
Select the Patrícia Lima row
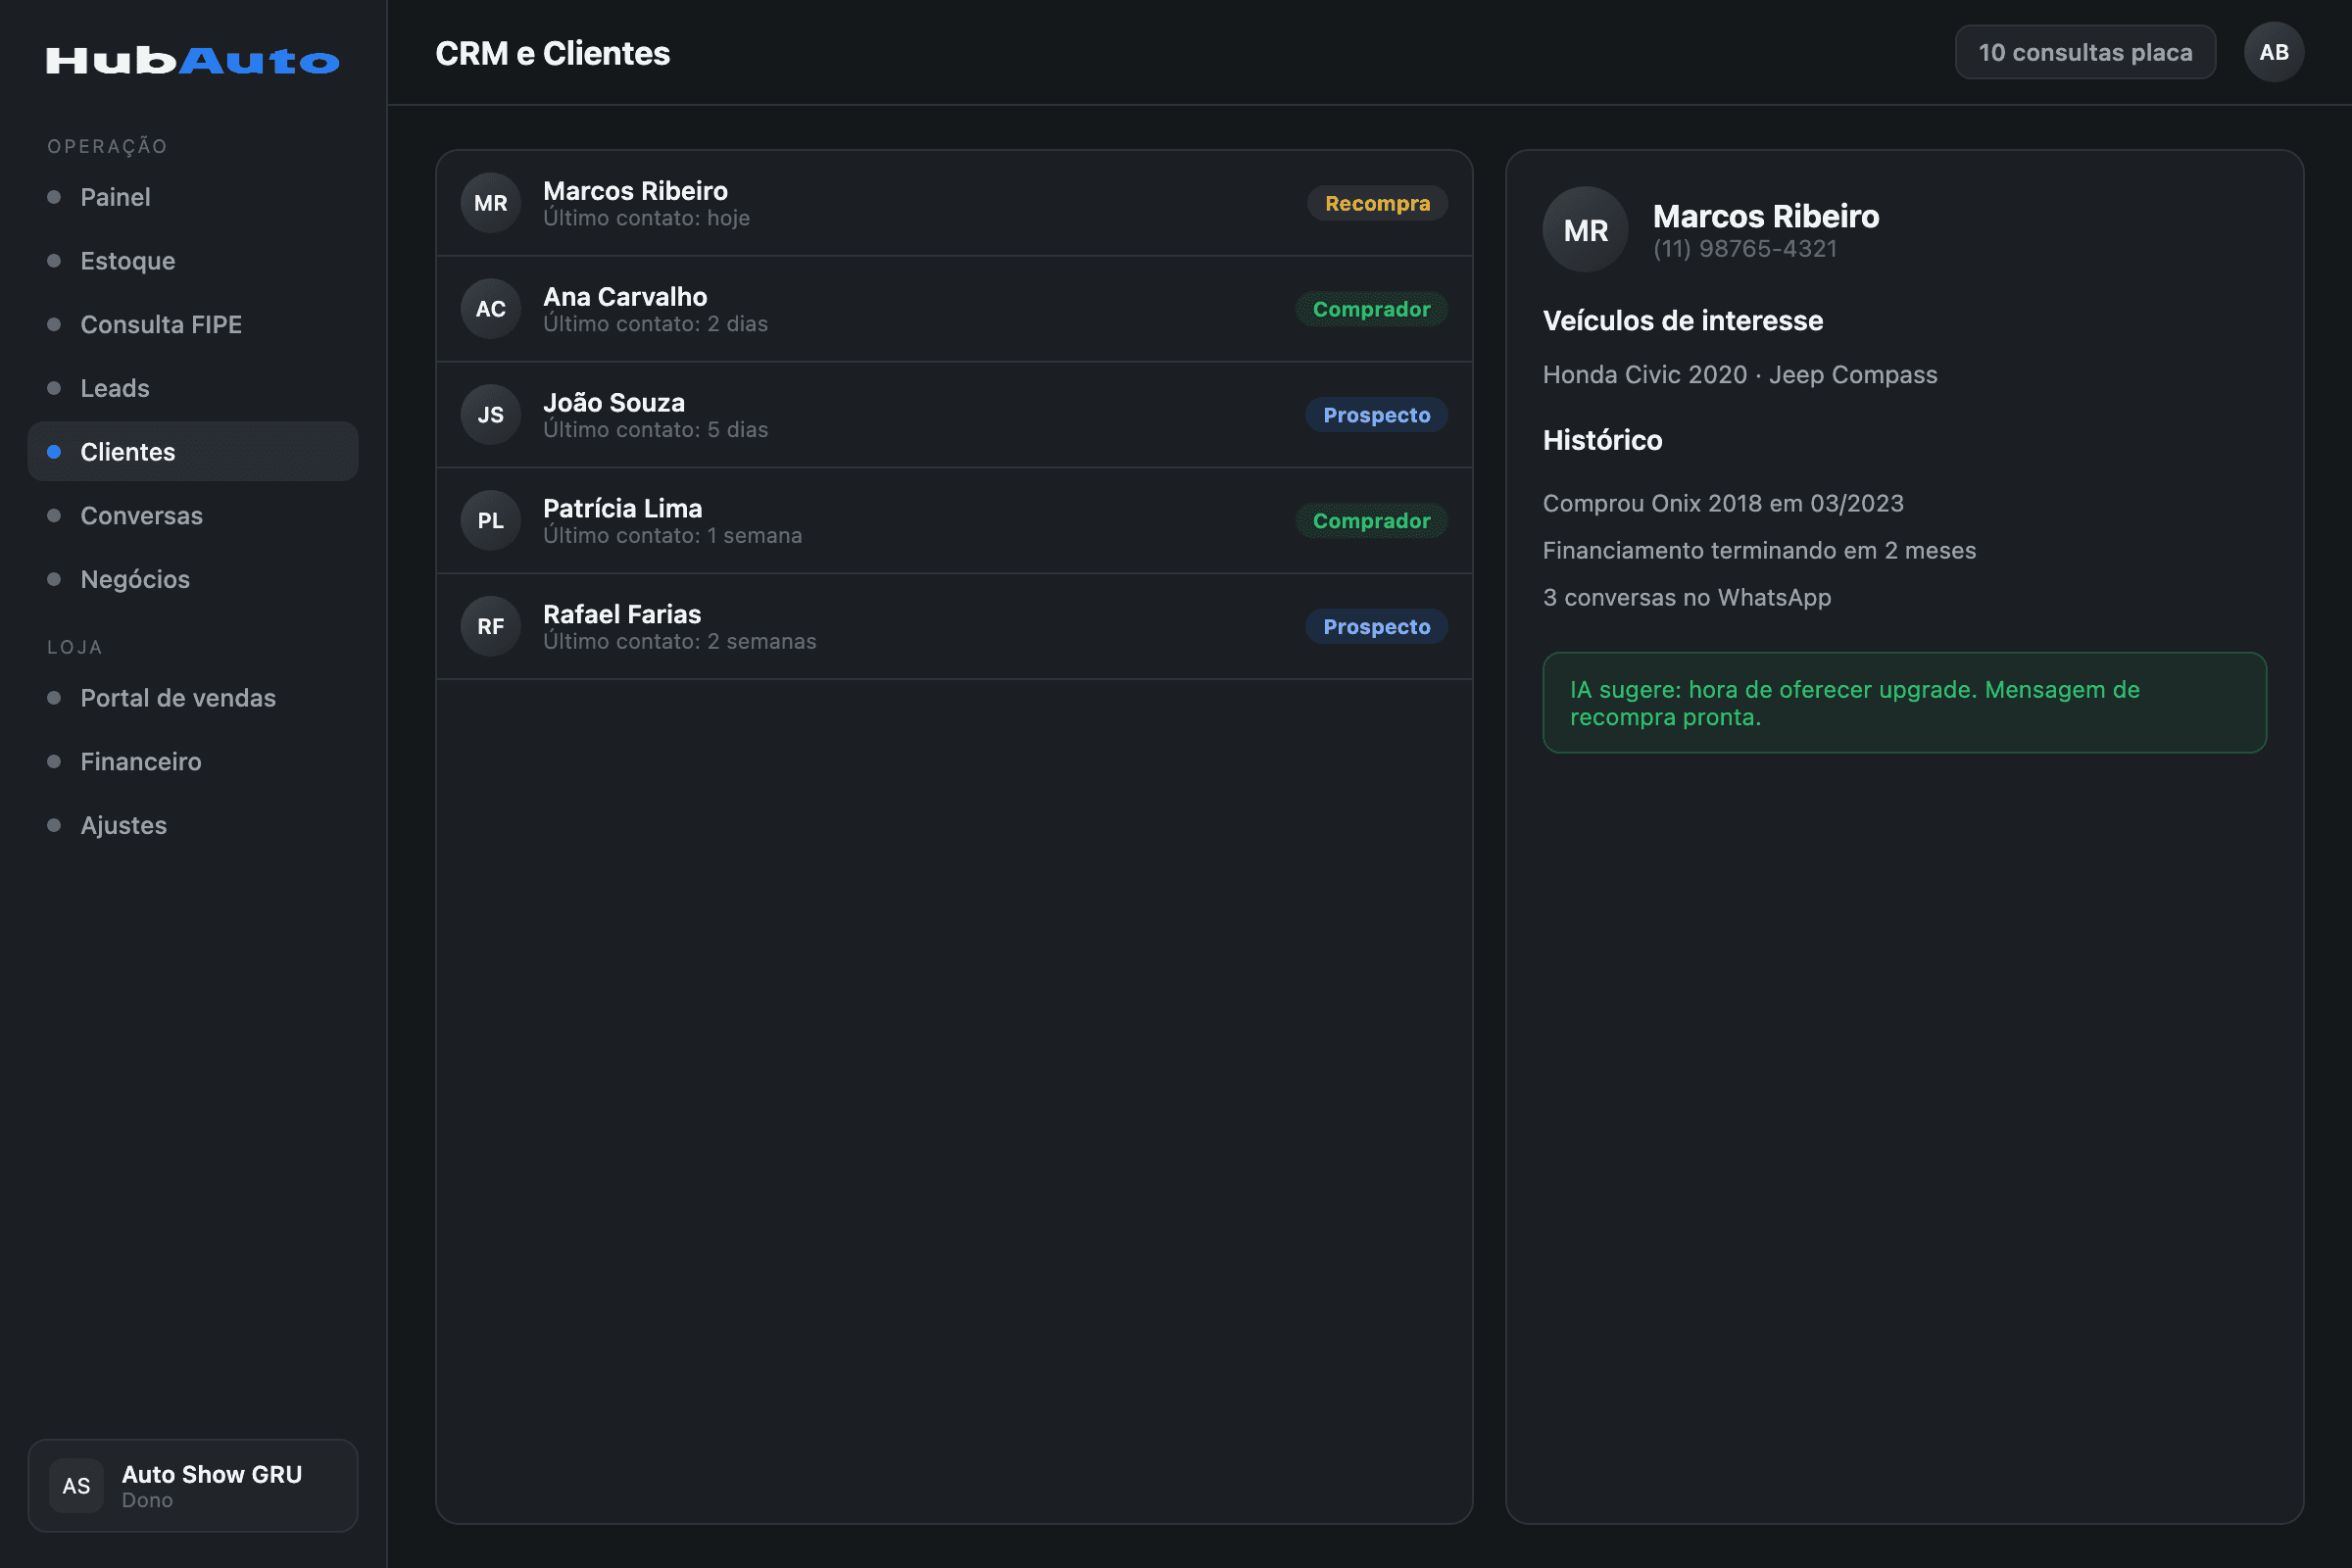954,521
